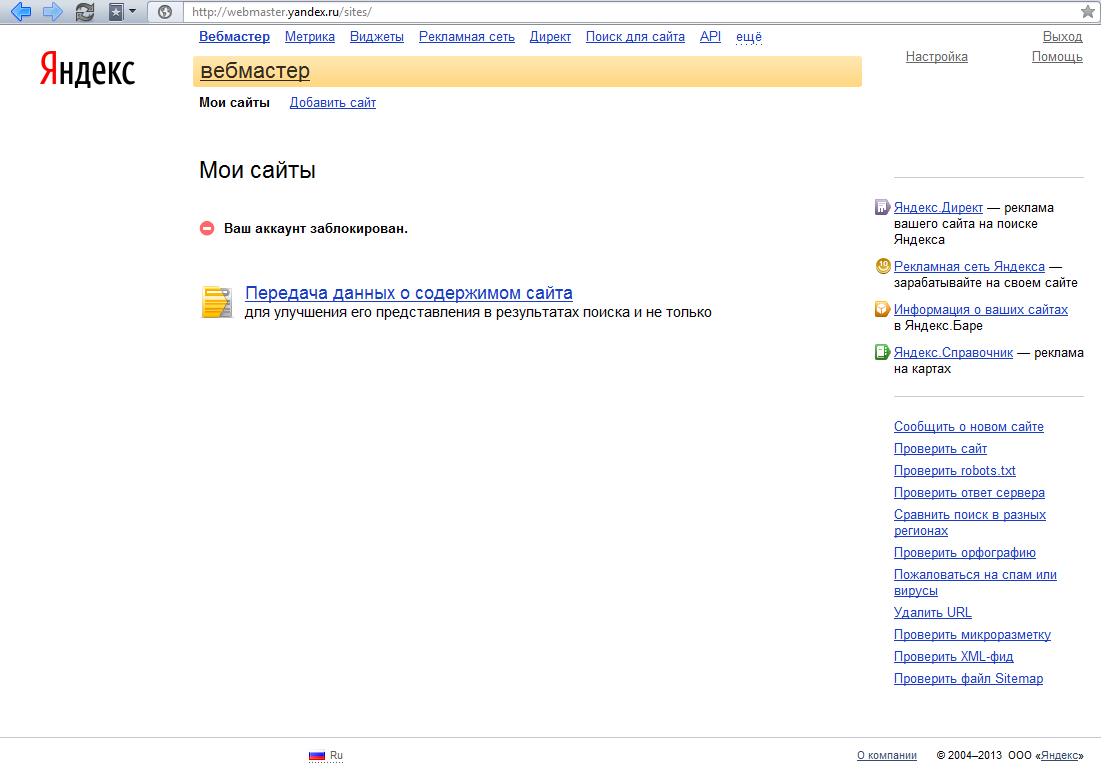Click the Яндекс.Директ icon in sidebar
Screen dimensions: 1101x782
(882, 208)
